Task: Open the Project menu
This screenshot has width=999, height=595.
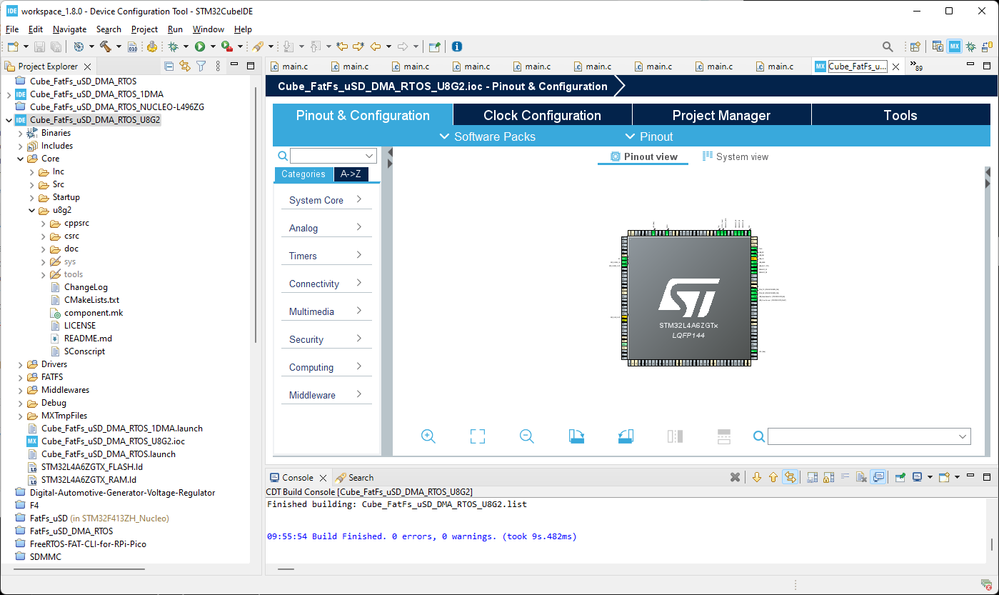Action: coord(144,29)
